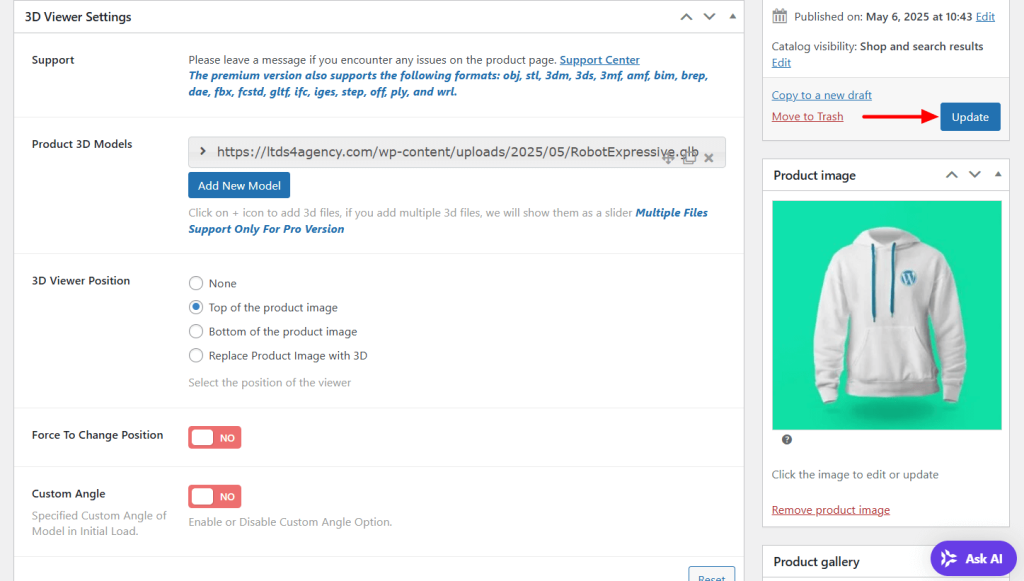
Task: Turn on the Custom Angle switch
Action: [x=214, y=497]
